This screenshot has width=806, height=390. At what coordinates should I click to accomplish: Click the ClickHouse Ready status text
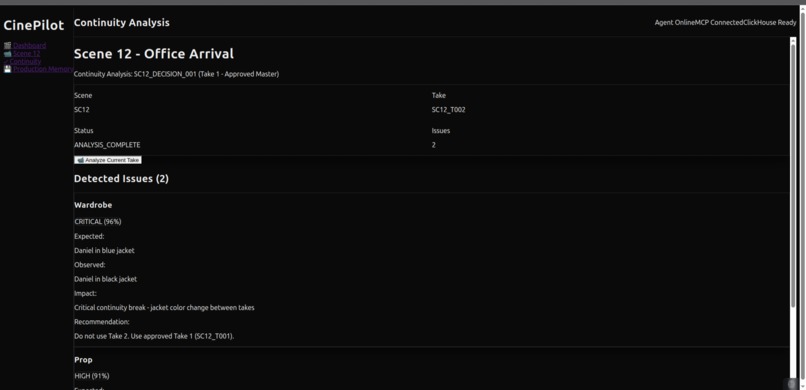click(x=770, y=23)
